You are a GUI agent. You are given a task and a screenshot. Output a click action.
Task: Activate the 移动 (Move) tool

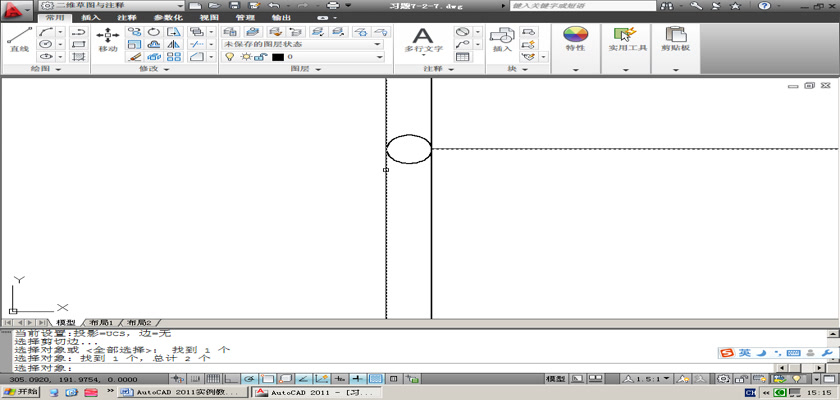coord(108,40)
